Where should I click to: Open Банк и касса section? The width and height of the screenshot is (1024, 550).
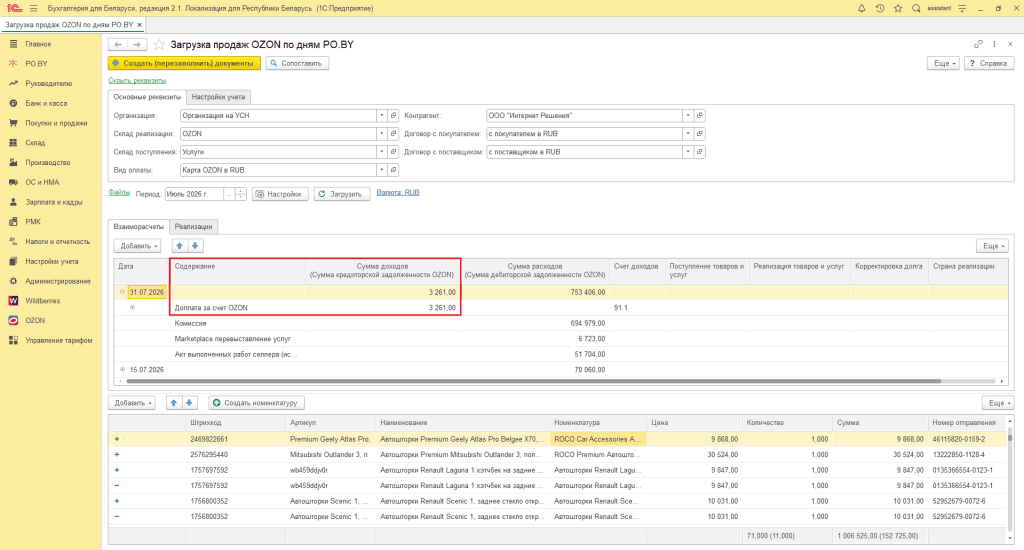coord(46,103)
